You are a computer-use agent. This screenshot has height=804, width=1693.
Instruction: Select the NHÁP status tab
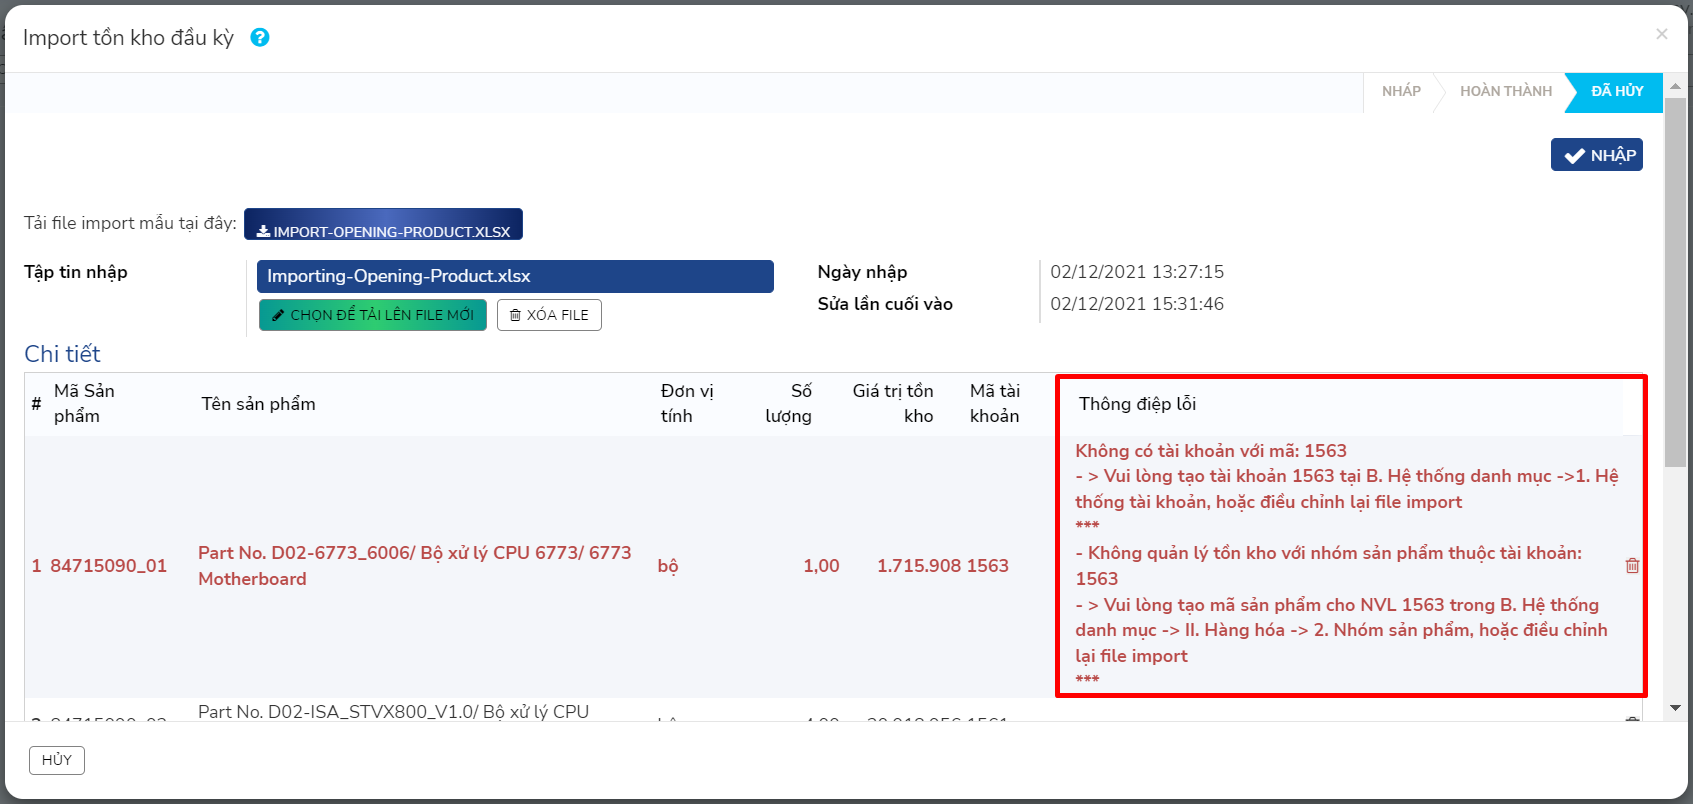1401,91
